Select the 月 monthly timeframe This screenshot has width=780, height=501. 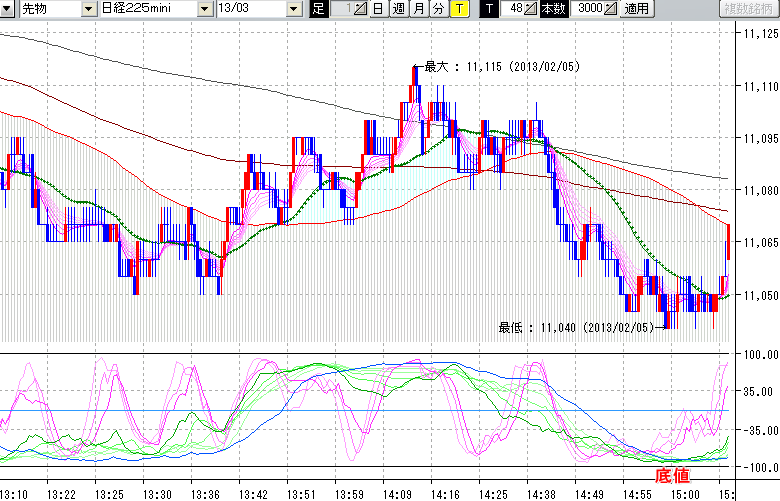[418, 9]
